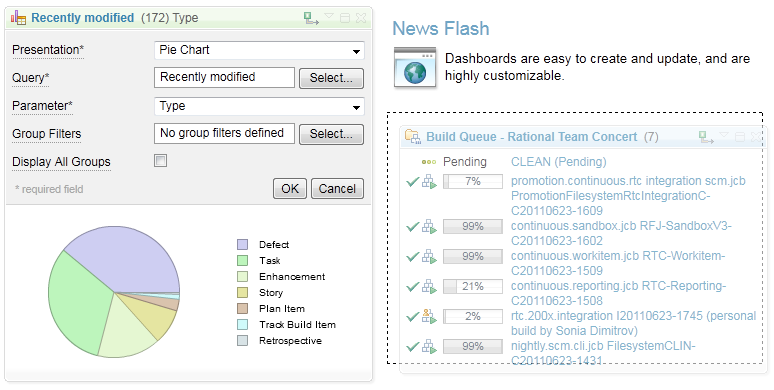Click checkmark beside continuous.reporting.jcb build

tap(413, 286)
